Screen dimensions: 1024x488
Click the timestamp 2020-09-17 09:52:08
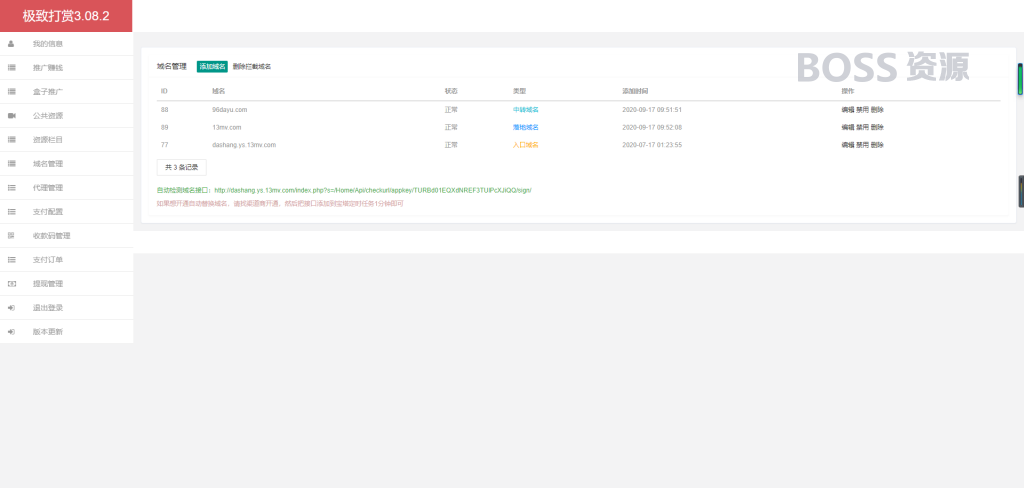pyautogui.click(x=652, y=127)
